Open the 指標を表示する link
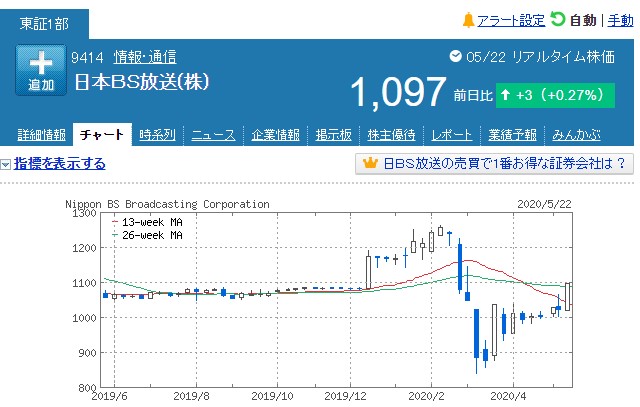 (60, 164)
